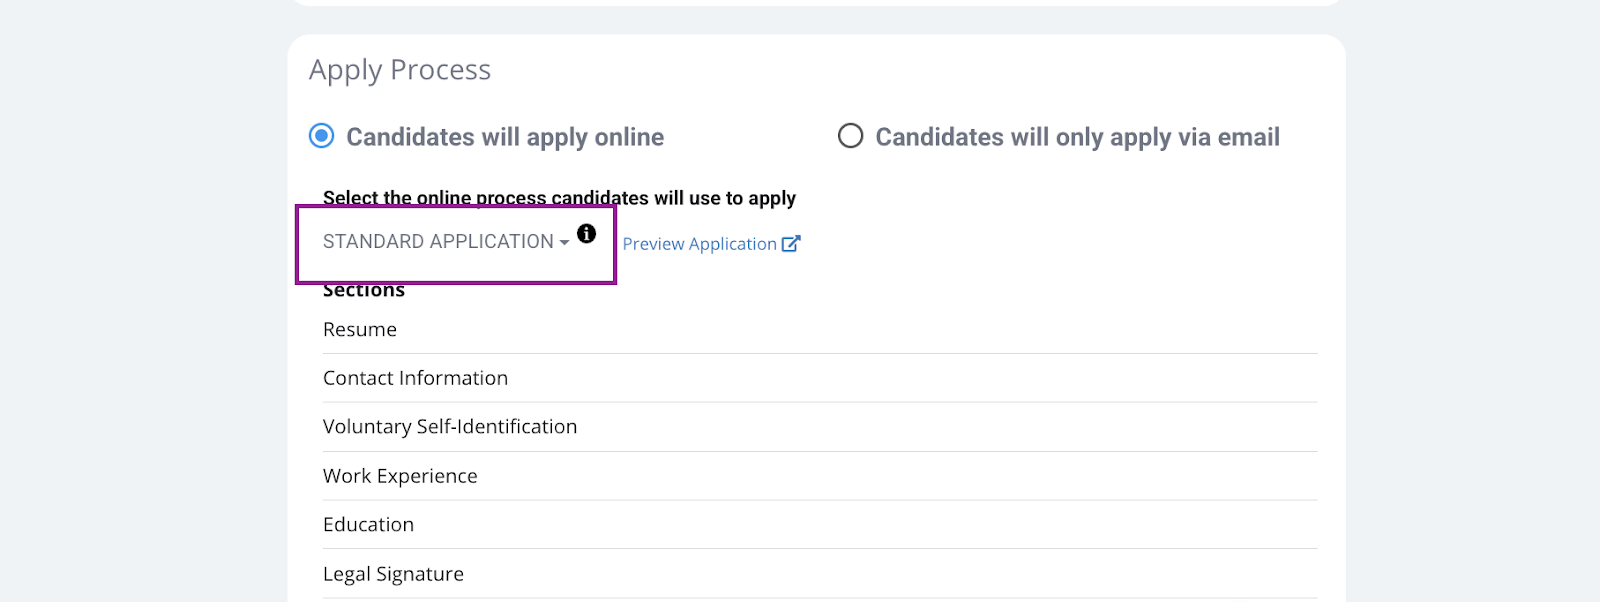1600x602 pixels.
Task: Click the Preview Application text
Action: tap(699, 244)
